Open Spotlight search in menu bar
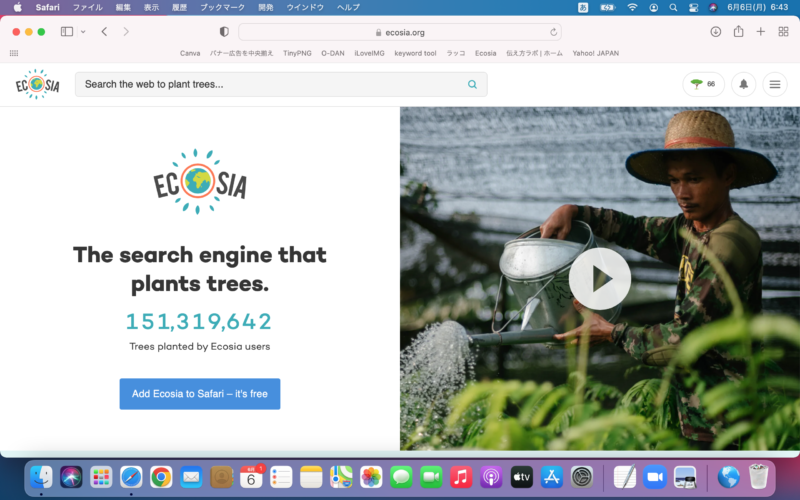The height and width of the screenshot is (500, 800). tap(673, 7)
